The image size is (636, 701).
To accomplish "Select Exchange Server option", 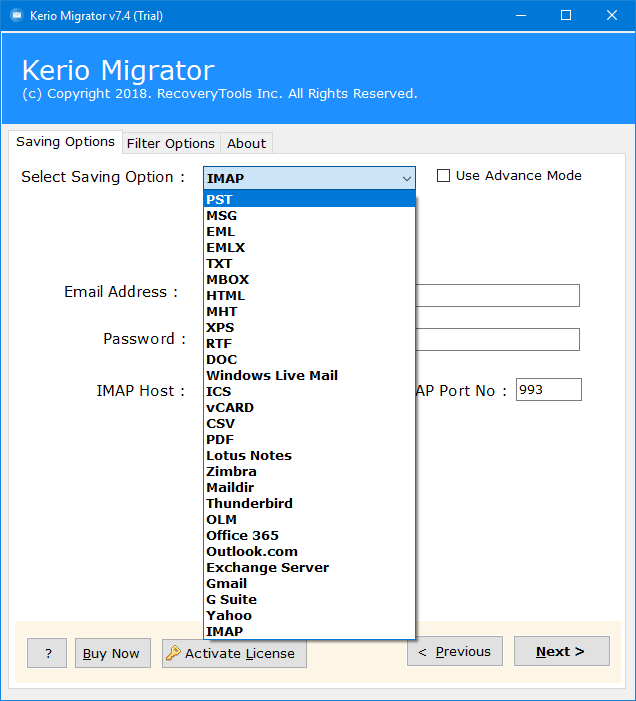I will (x=309, y=567).
